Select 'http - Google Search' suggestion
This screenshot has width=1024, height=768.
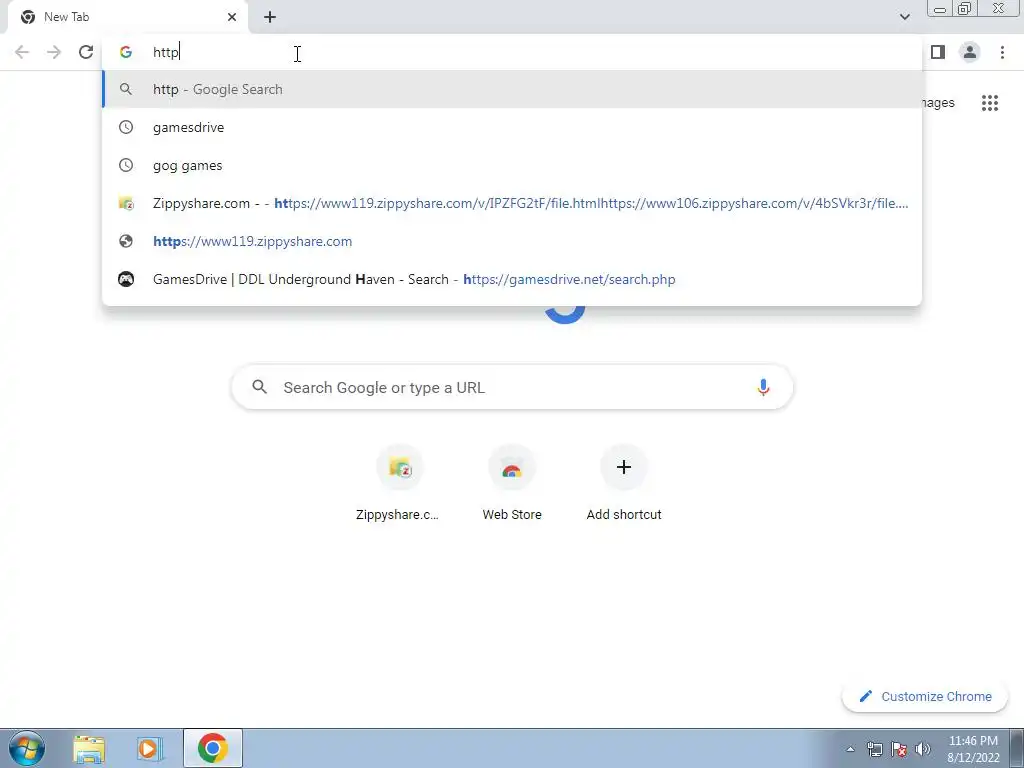pyautogui.click(x=512, y=89)
